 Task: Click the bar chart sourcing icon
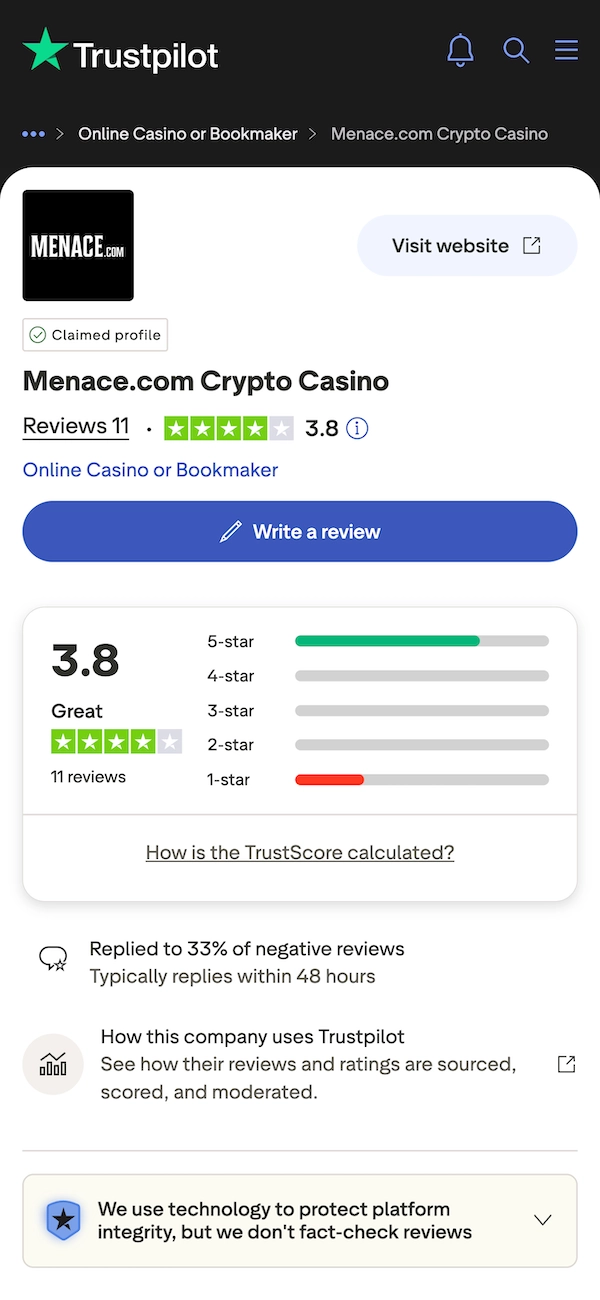pos(53,1064)
